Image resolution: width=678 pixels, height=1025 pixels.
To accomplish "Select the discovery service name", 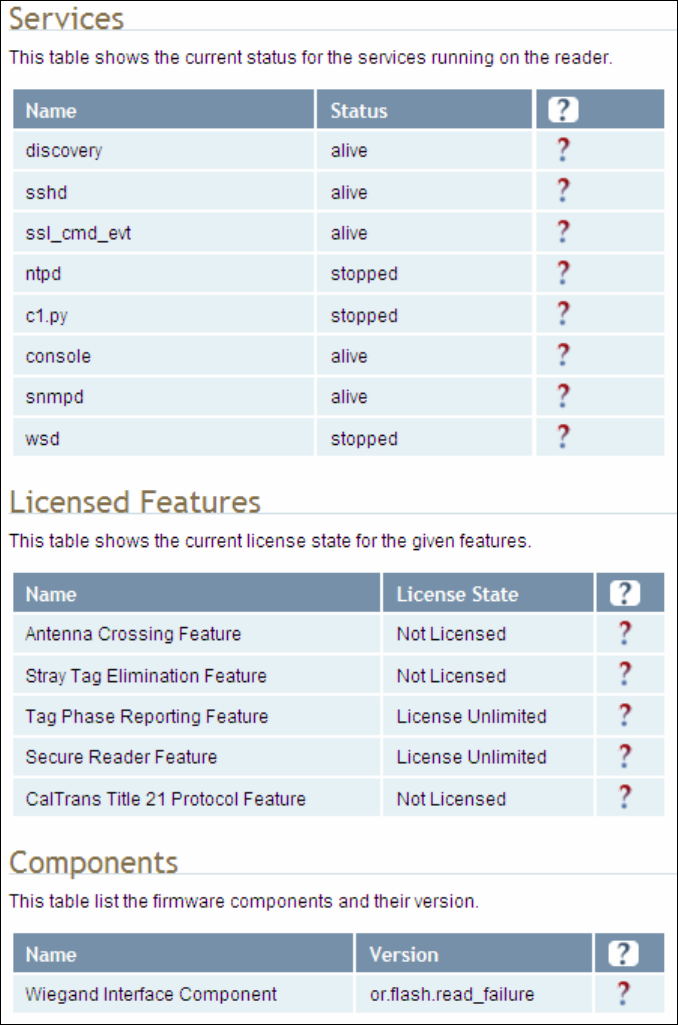I will click(64, 151).
